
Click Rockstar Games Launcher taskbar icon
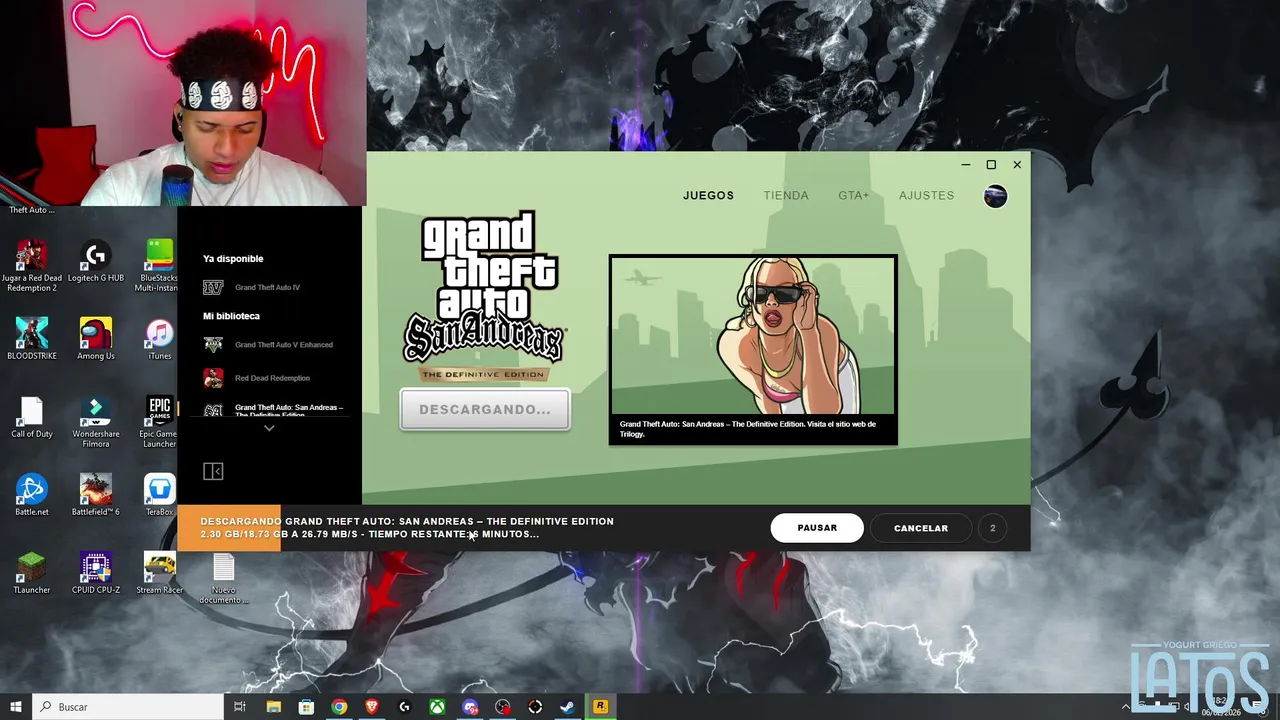pyautogui.click(x=600, y=707)
